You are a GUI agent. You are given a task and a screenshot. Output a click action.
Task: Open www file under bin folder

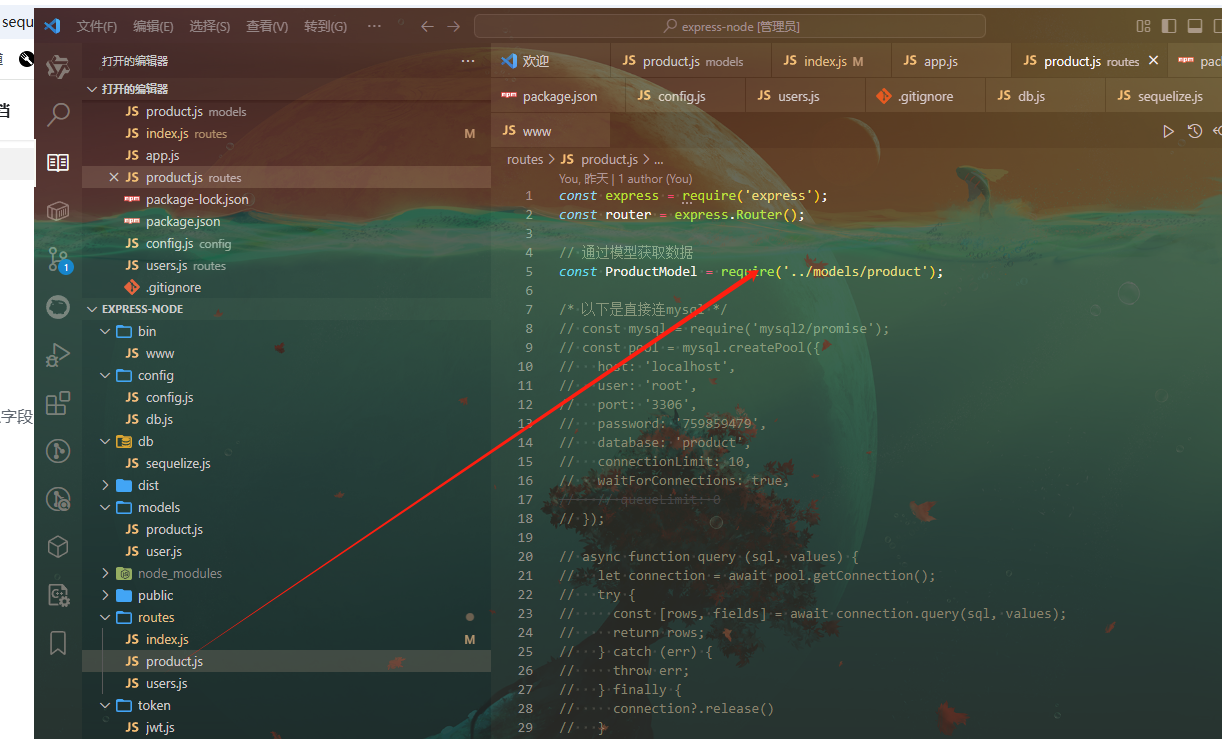[286, 353]
